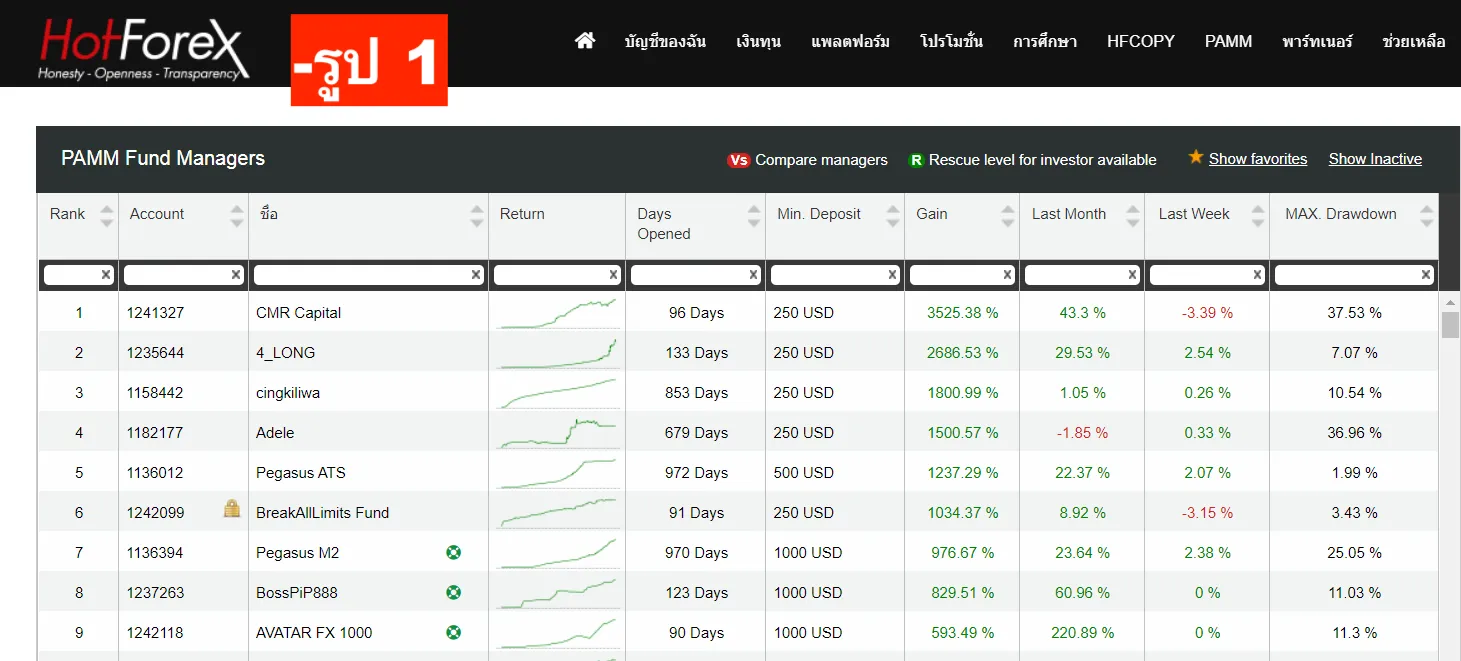
Task: Sort table by Rank column arrows
Action: click(107, 216)
